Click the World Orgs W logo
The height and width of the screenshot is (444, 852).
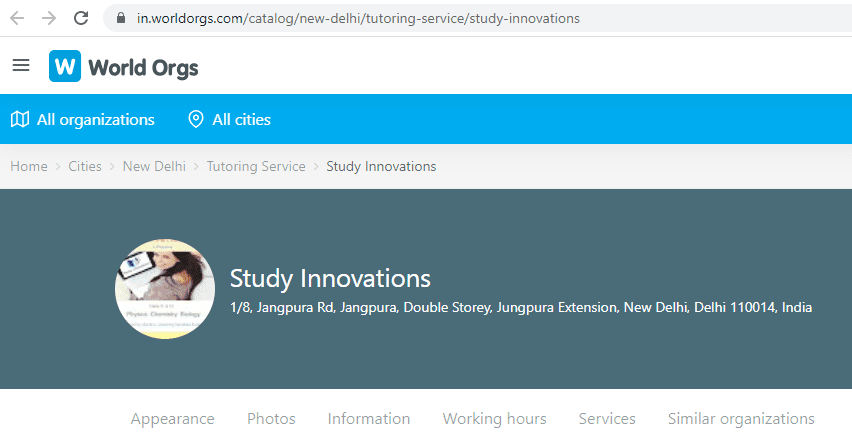tap(65, 66)
